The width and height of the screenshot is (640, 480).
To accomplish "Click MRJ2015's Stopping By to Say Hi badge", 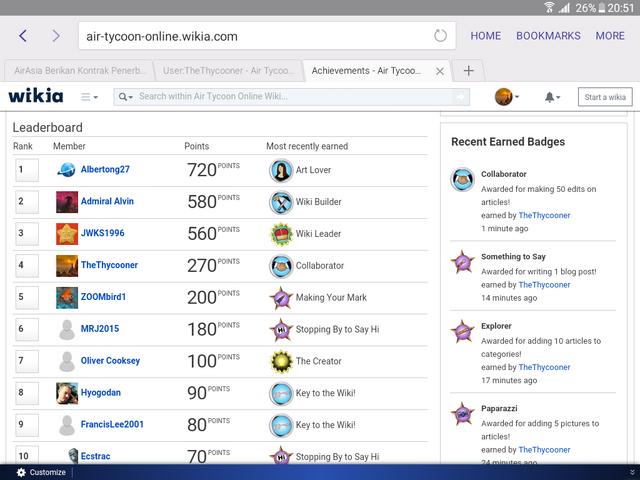I will [281, 329].
